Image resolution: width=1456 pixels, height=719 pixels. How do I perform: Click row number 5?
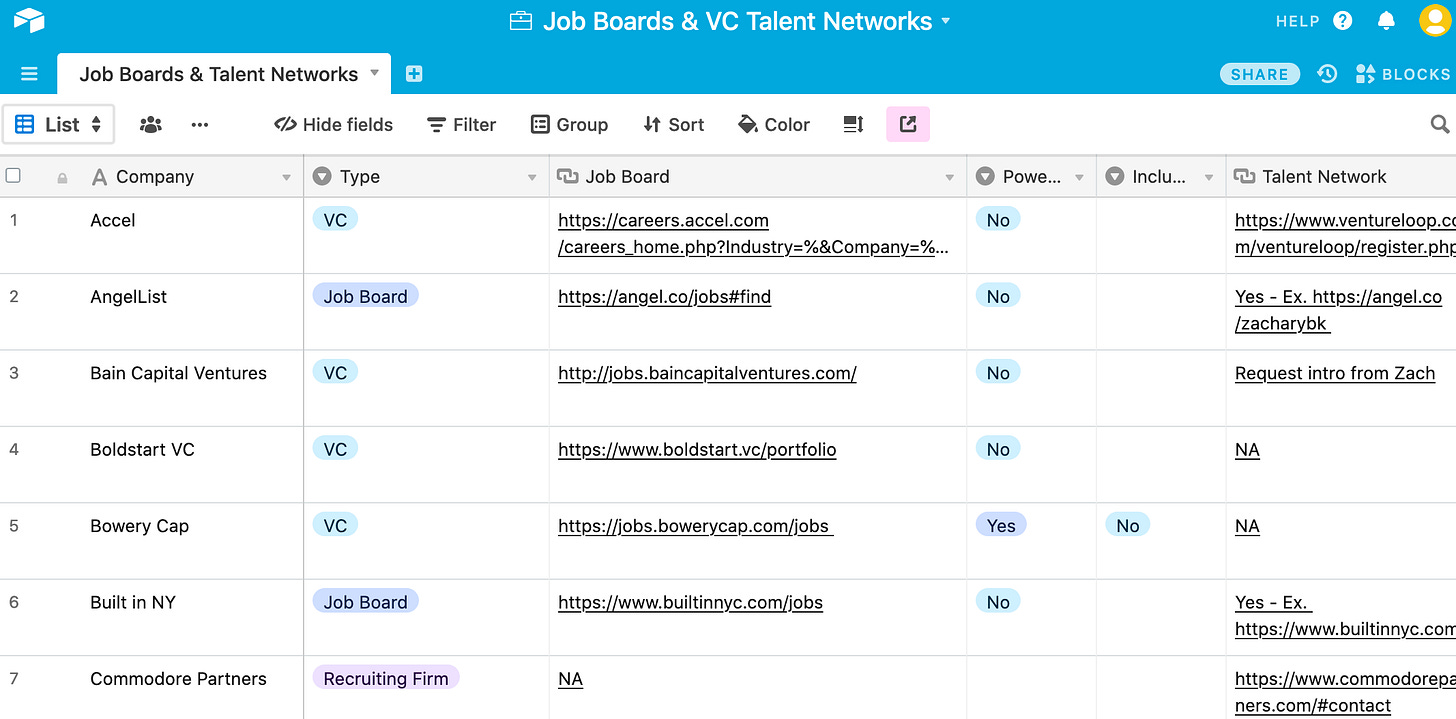coord(14,526)
